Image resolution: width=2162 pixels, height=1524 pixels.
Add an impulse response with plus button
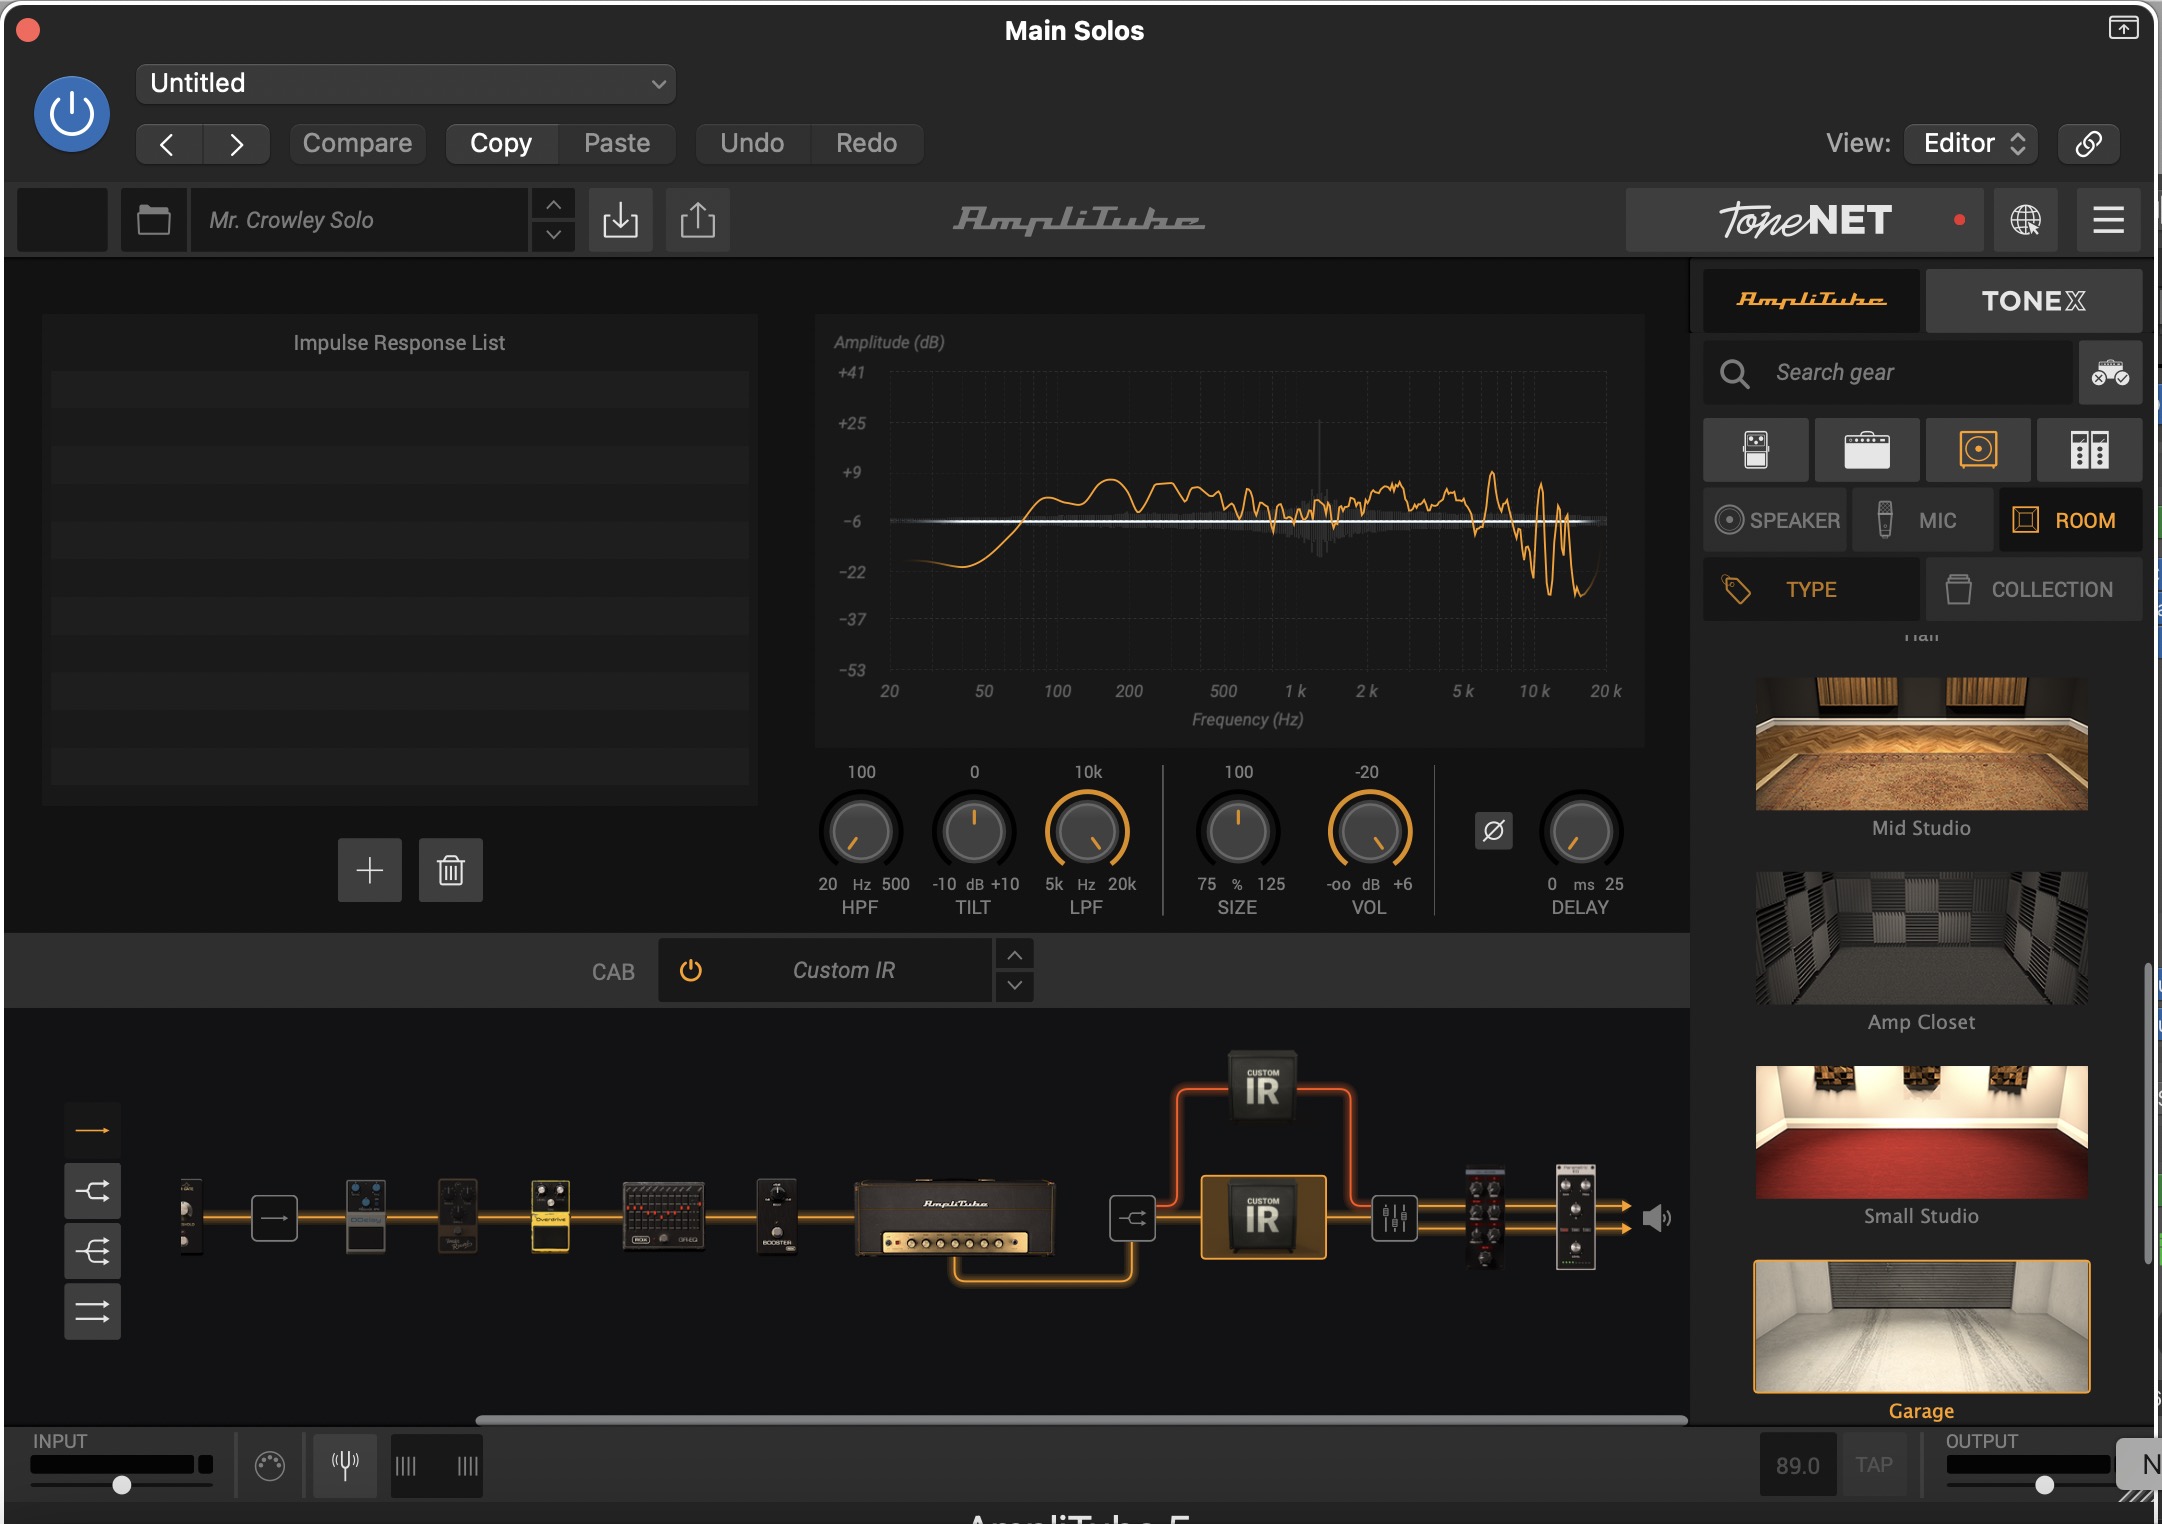coord(370,870)
